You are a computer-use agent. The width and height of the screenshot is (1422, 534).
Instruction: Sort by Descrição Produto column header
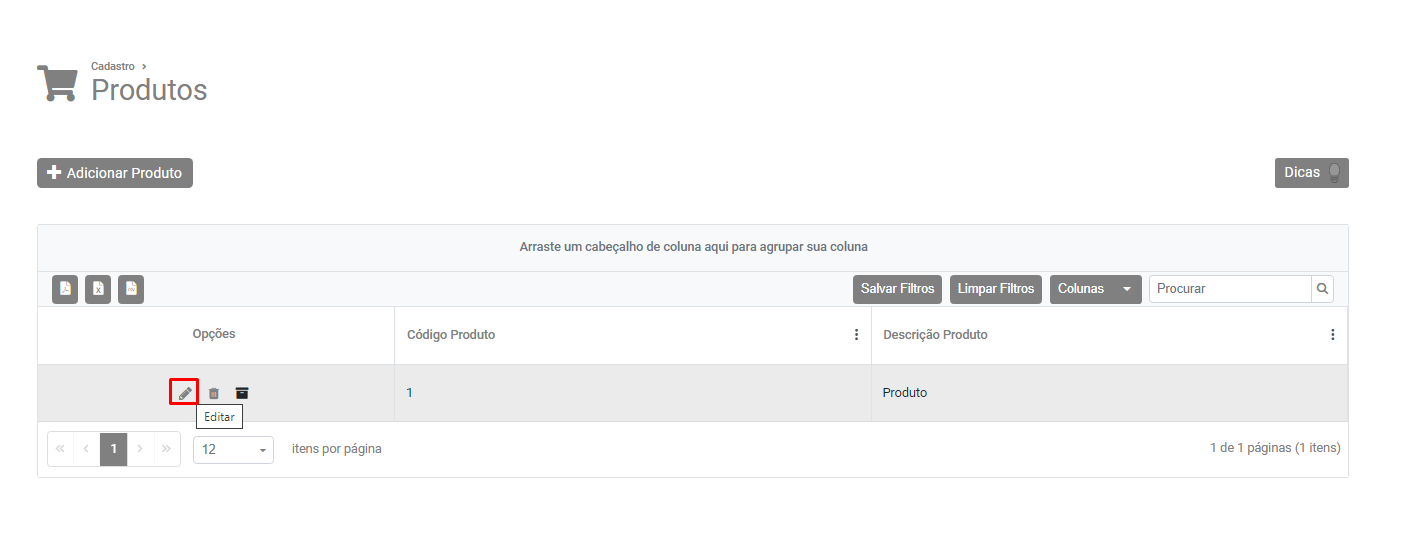pyautogui.click(x=935, y=335)
